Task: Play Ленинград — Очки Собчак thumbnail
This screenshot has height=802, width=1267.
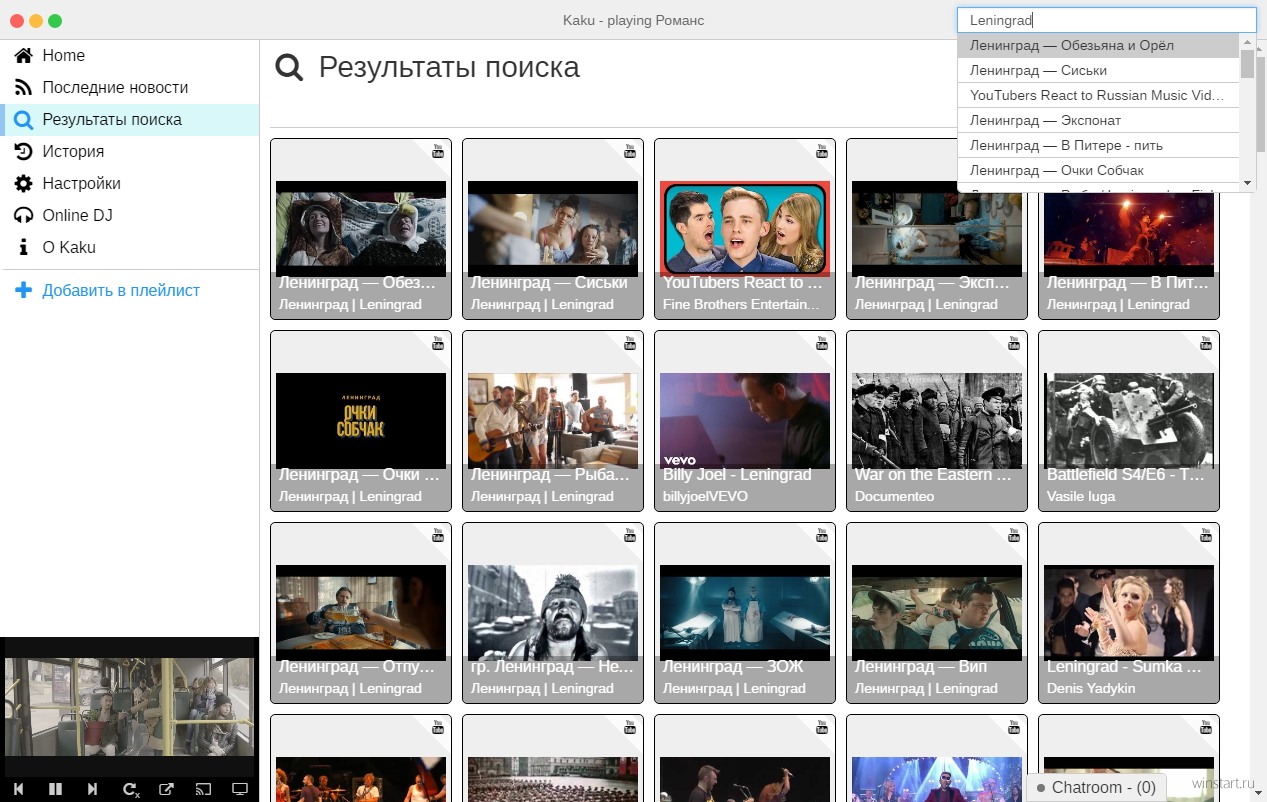Action: 361,420
